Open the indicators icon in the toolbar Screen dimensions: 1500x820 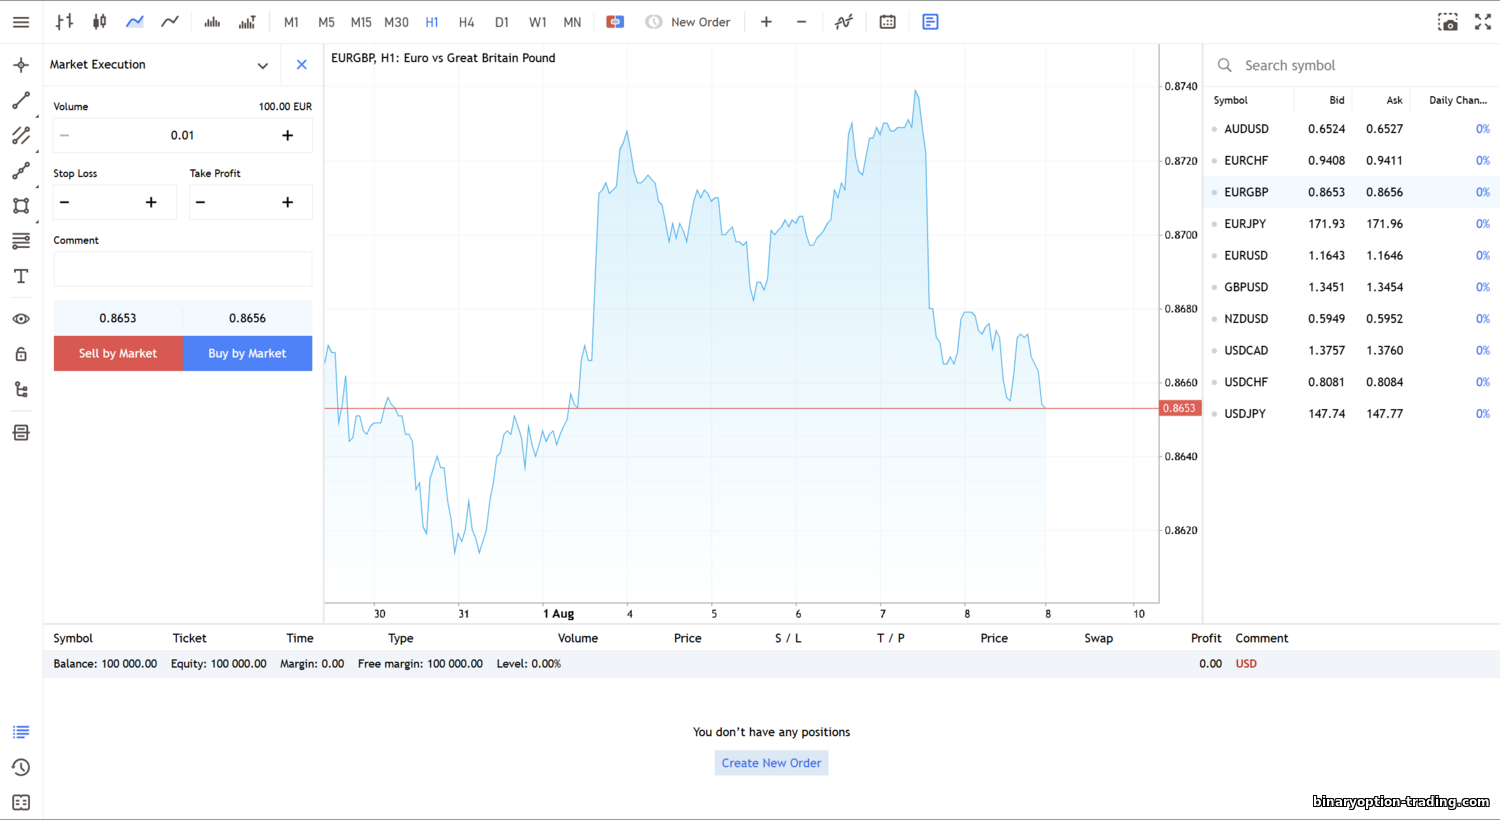(844, 22)
